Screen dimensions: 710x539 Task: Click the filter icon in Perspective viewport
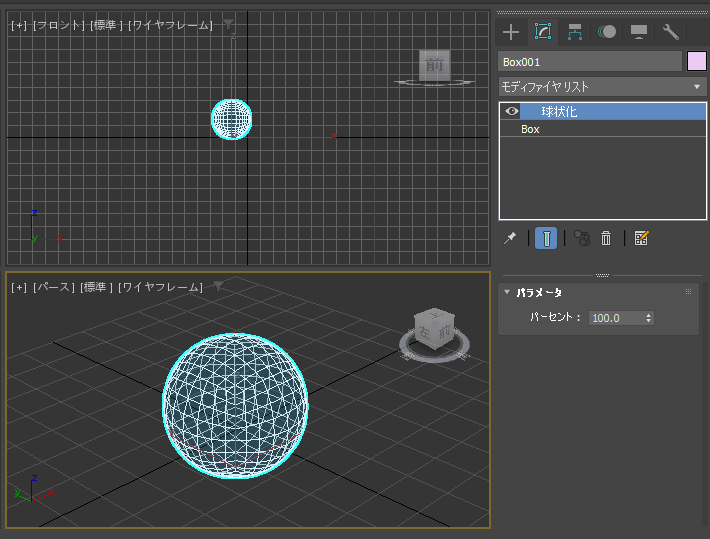[219, 286]
